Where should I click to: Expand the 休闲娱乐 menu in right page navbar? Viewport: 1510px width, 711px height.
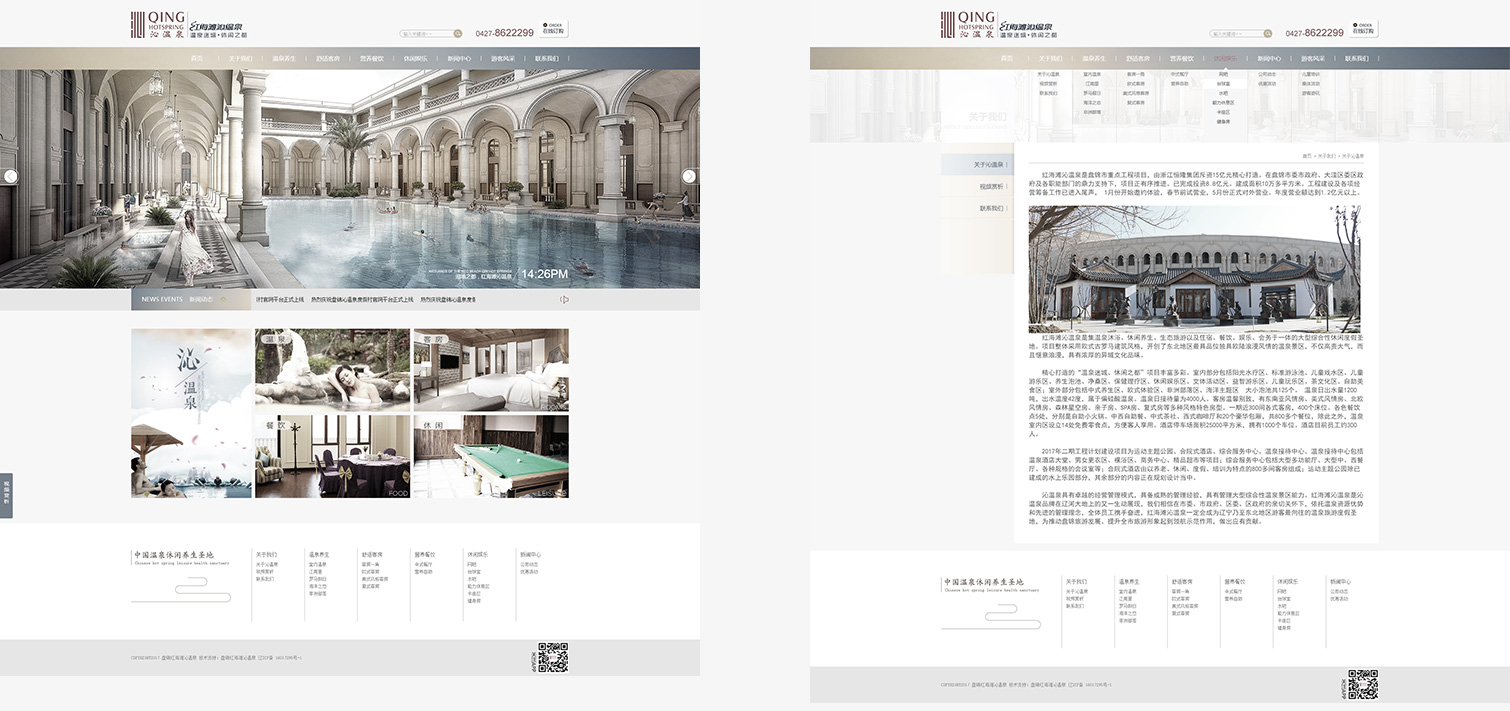click(x=1226, y=59)
